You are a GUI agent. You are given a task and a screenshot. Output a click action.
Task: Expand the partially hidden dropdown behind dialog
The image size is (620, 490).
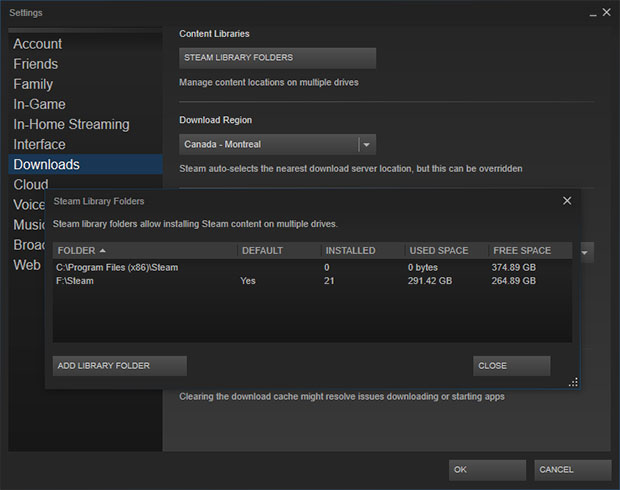point(587,252)
